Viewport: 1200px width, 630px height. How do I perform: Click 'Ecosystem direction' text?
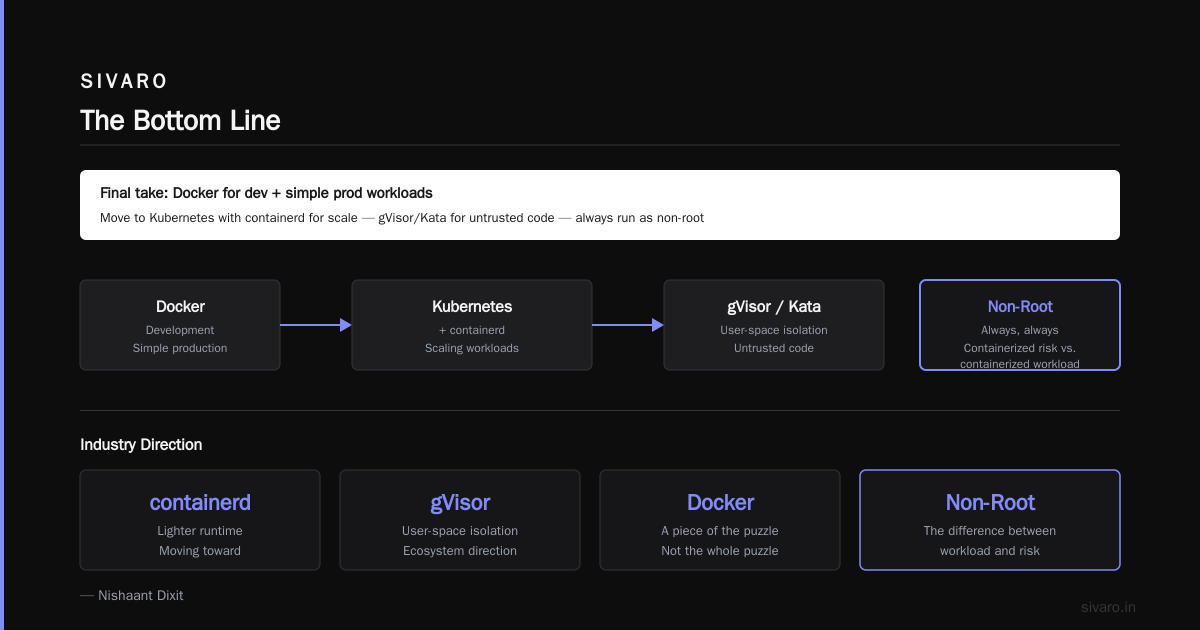pyautogui.click(x=460, y=551)
